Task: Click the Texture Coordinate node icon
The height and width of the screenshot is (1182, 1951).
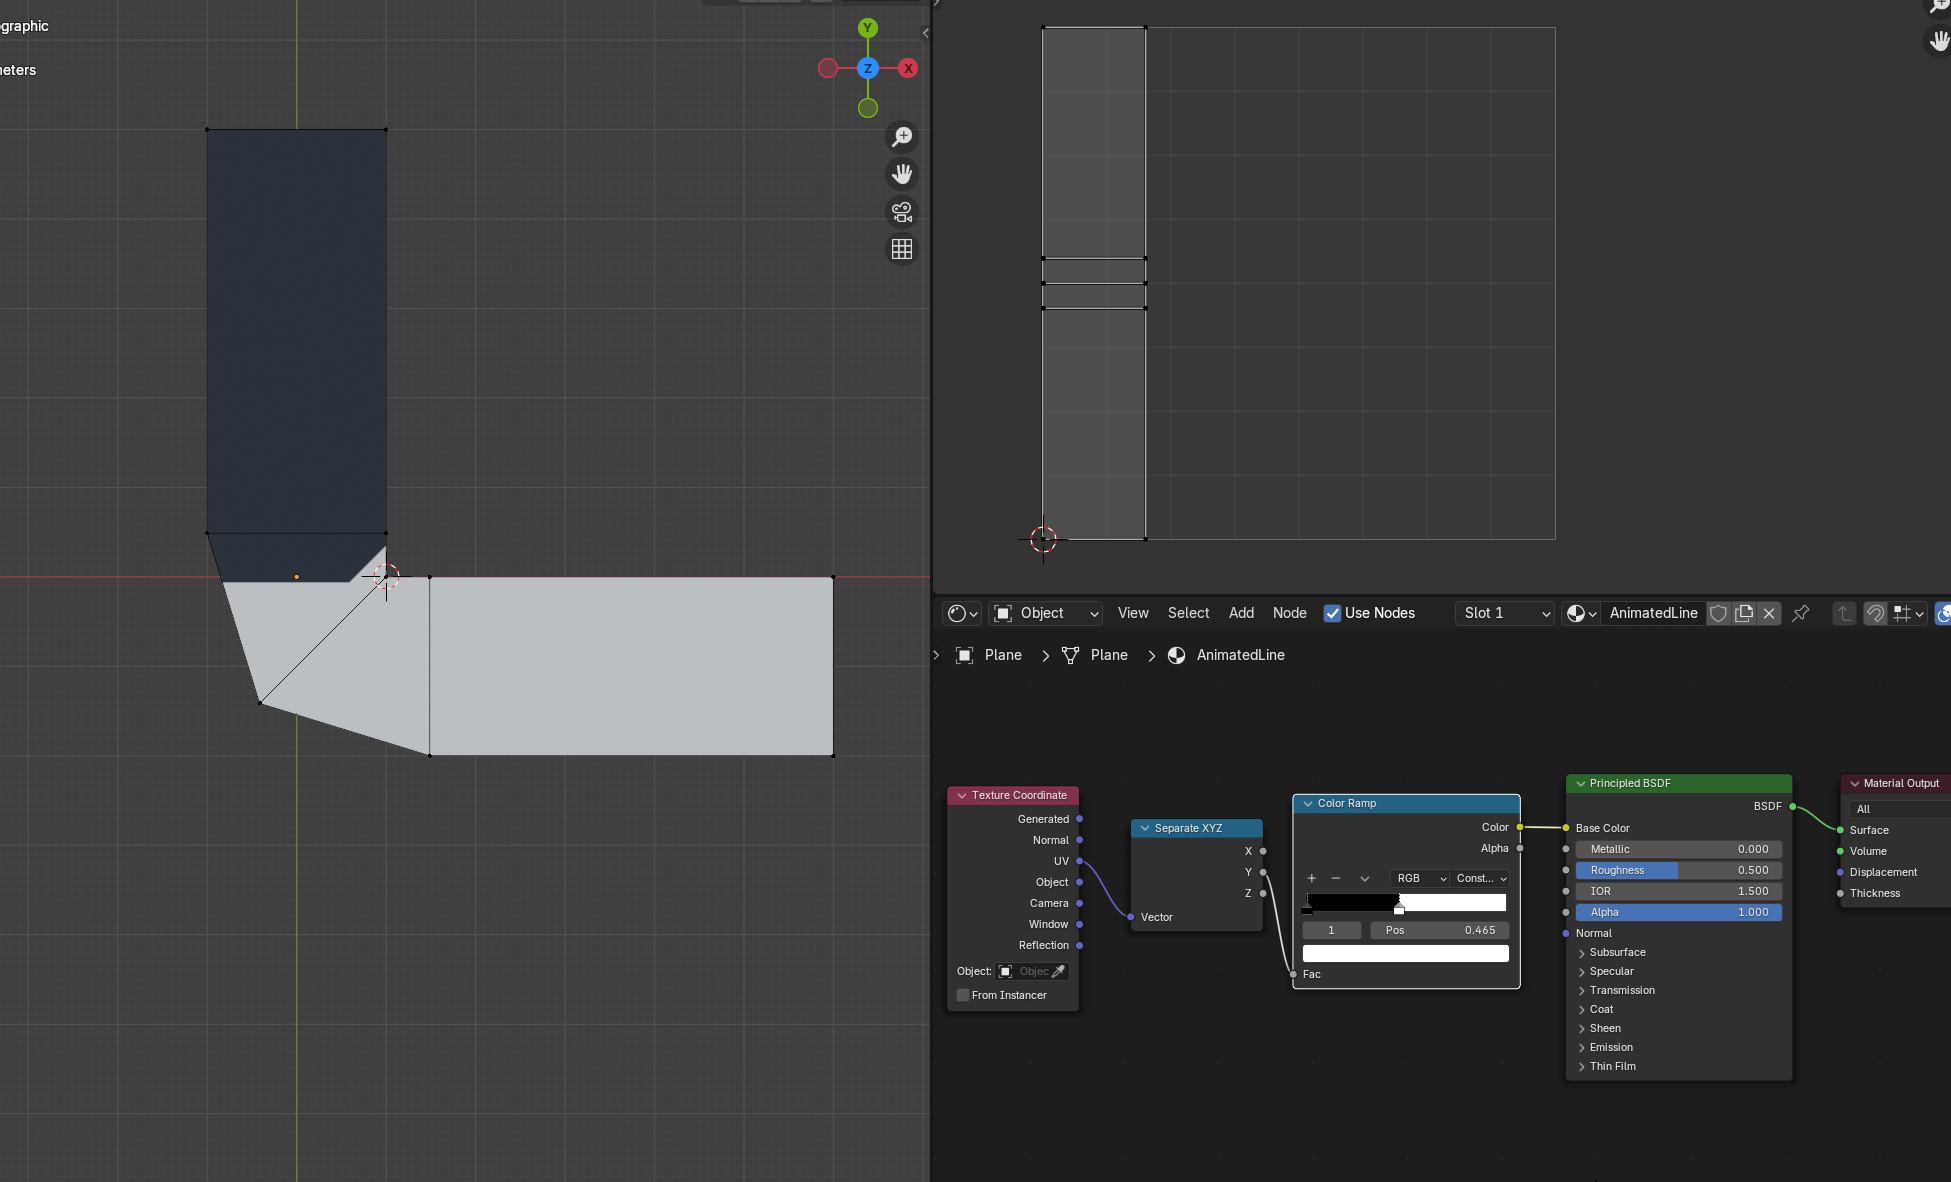Action: (960, 795)
